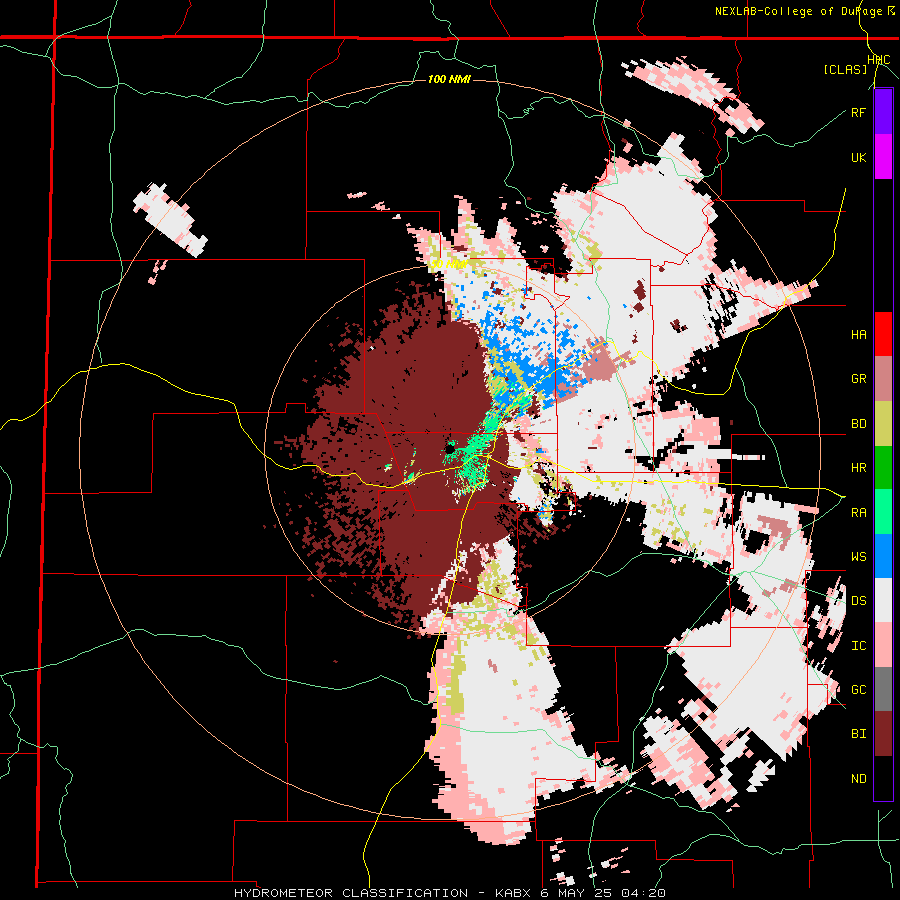Viewport: 900px width, 900px height.
Task: Click the ND label beside the legend
Action: [x=858, y=779]
